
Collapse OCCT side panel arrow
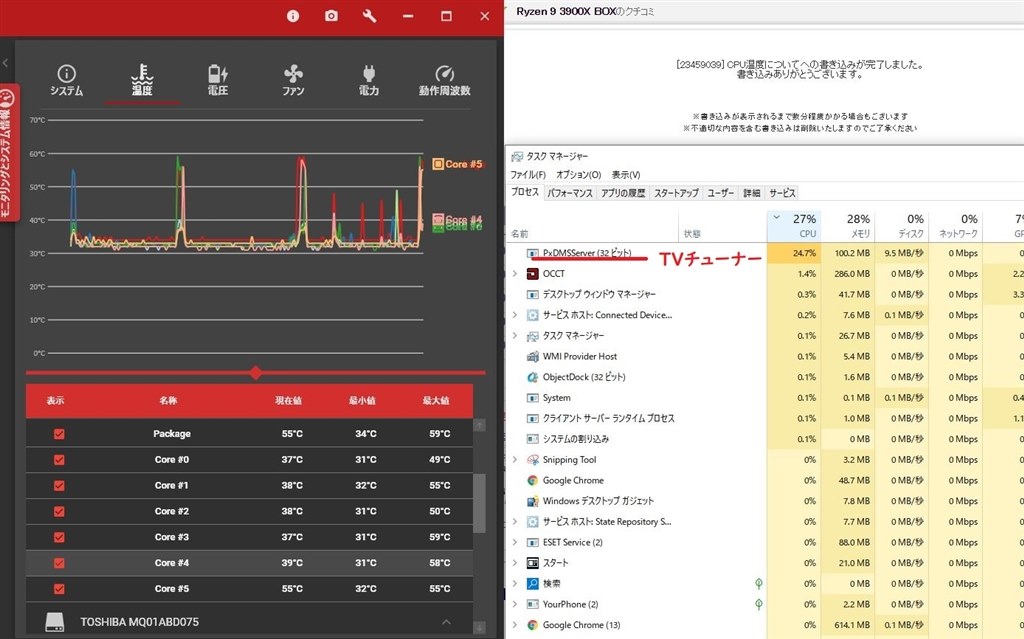(x=5, y=63)
